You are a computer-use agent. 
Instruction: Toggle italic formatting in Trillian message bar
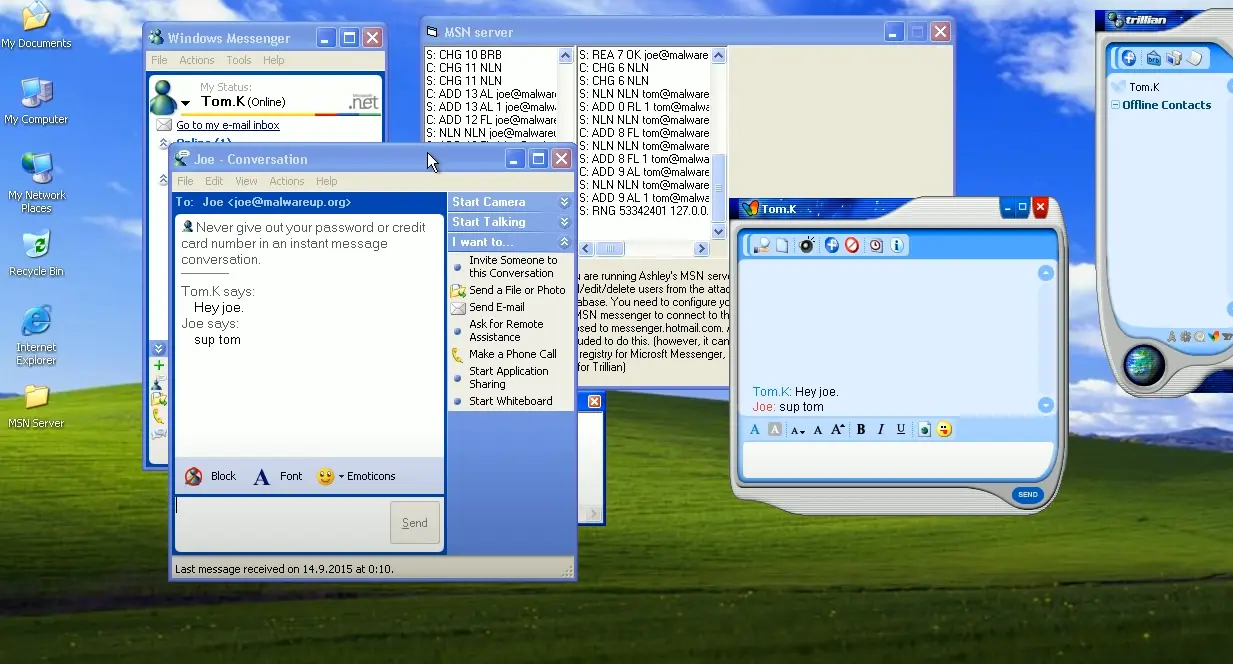tap(880, 429)
